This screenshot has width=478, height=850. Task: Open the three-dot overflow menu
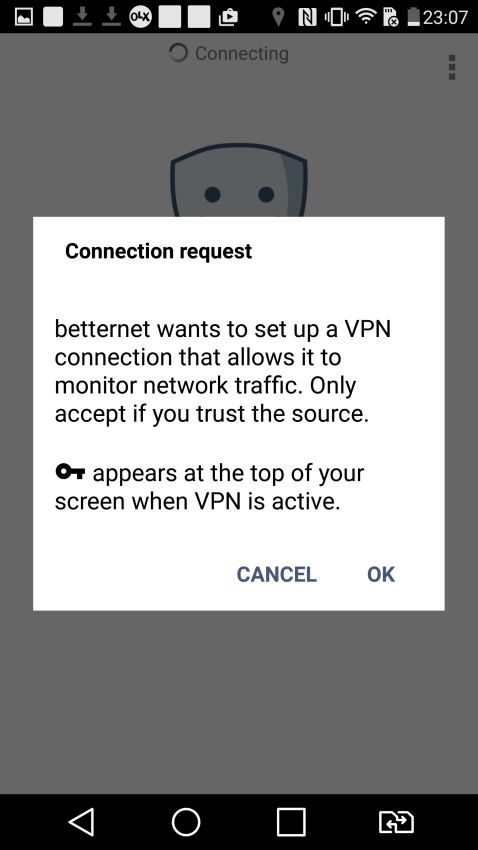pyautogui.click(x=452, y=67)
